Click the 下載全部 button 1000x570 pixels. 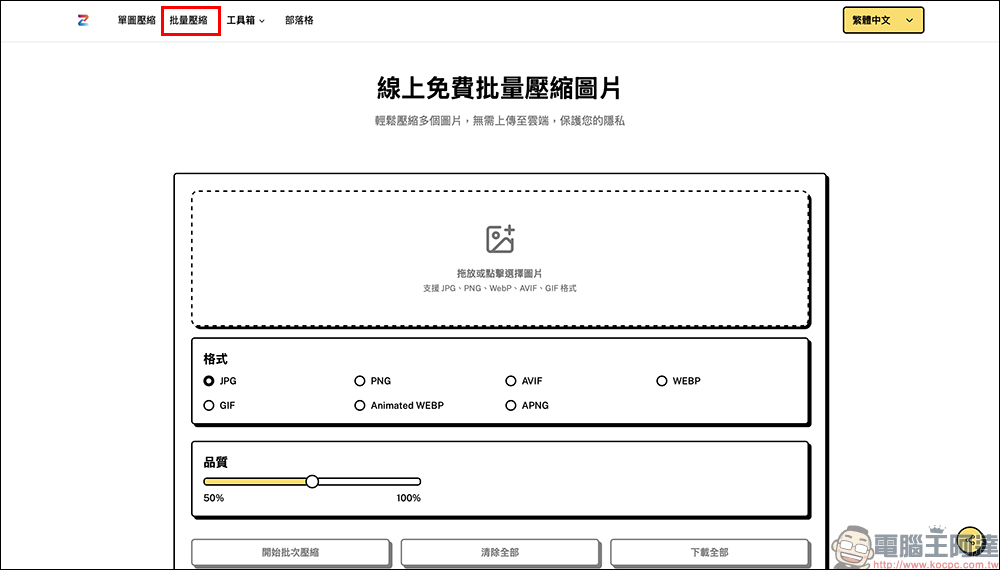coord(709,553)
